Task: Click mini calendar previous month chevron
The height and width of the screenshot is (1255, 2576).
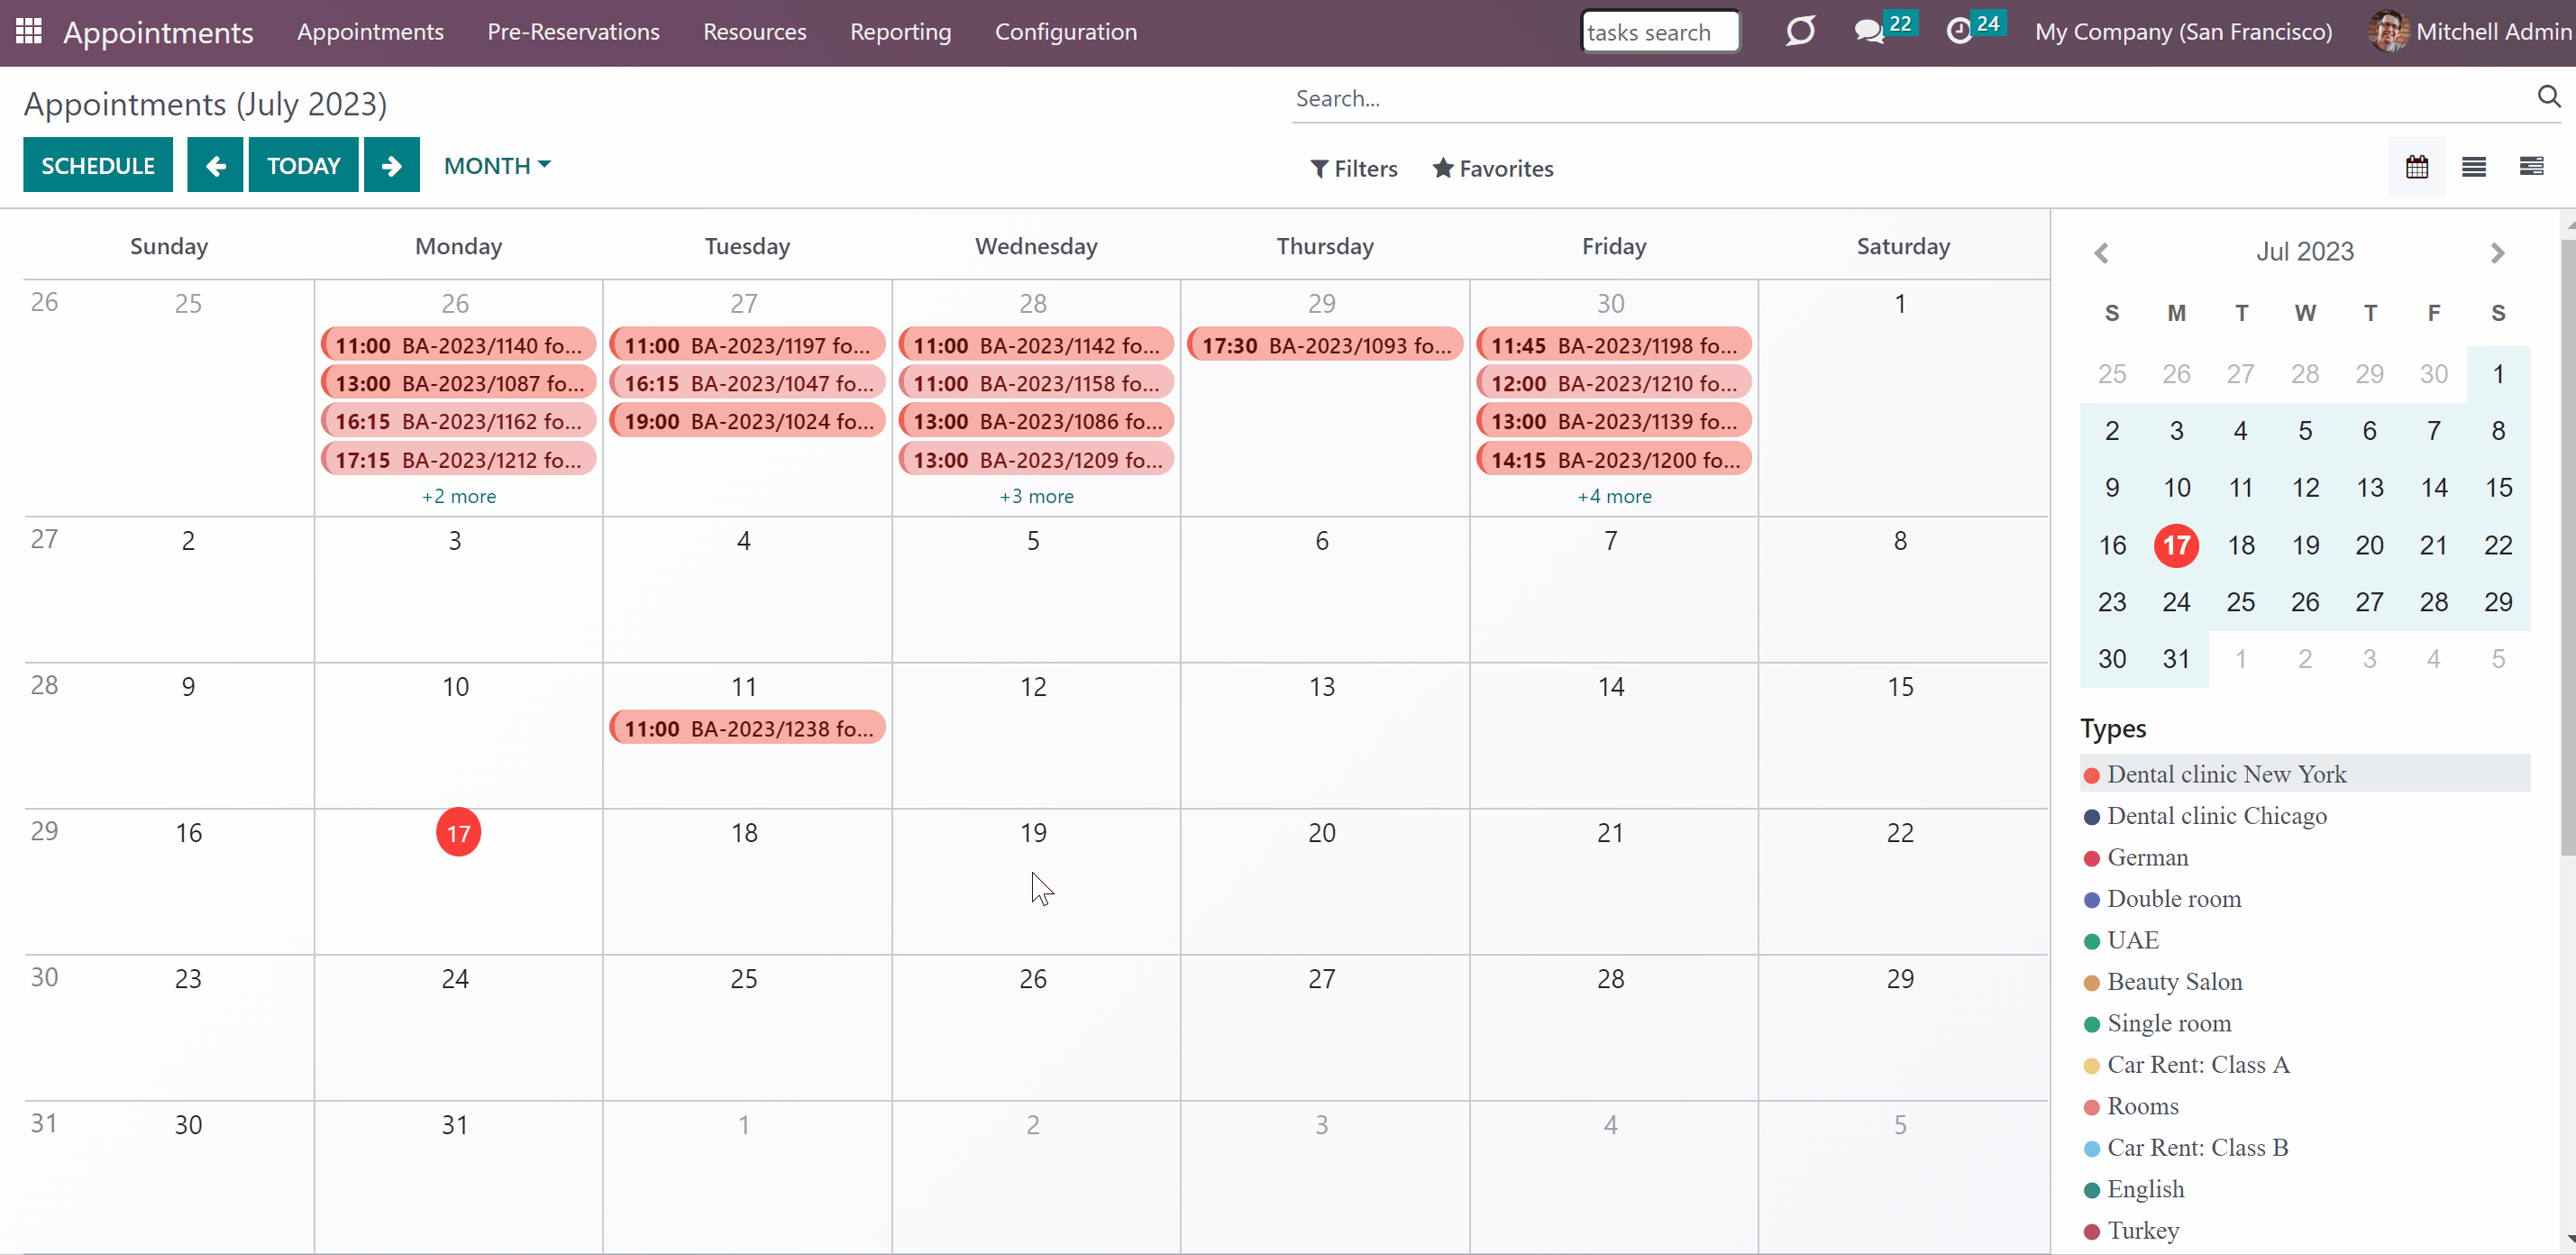Action: 2102,253
